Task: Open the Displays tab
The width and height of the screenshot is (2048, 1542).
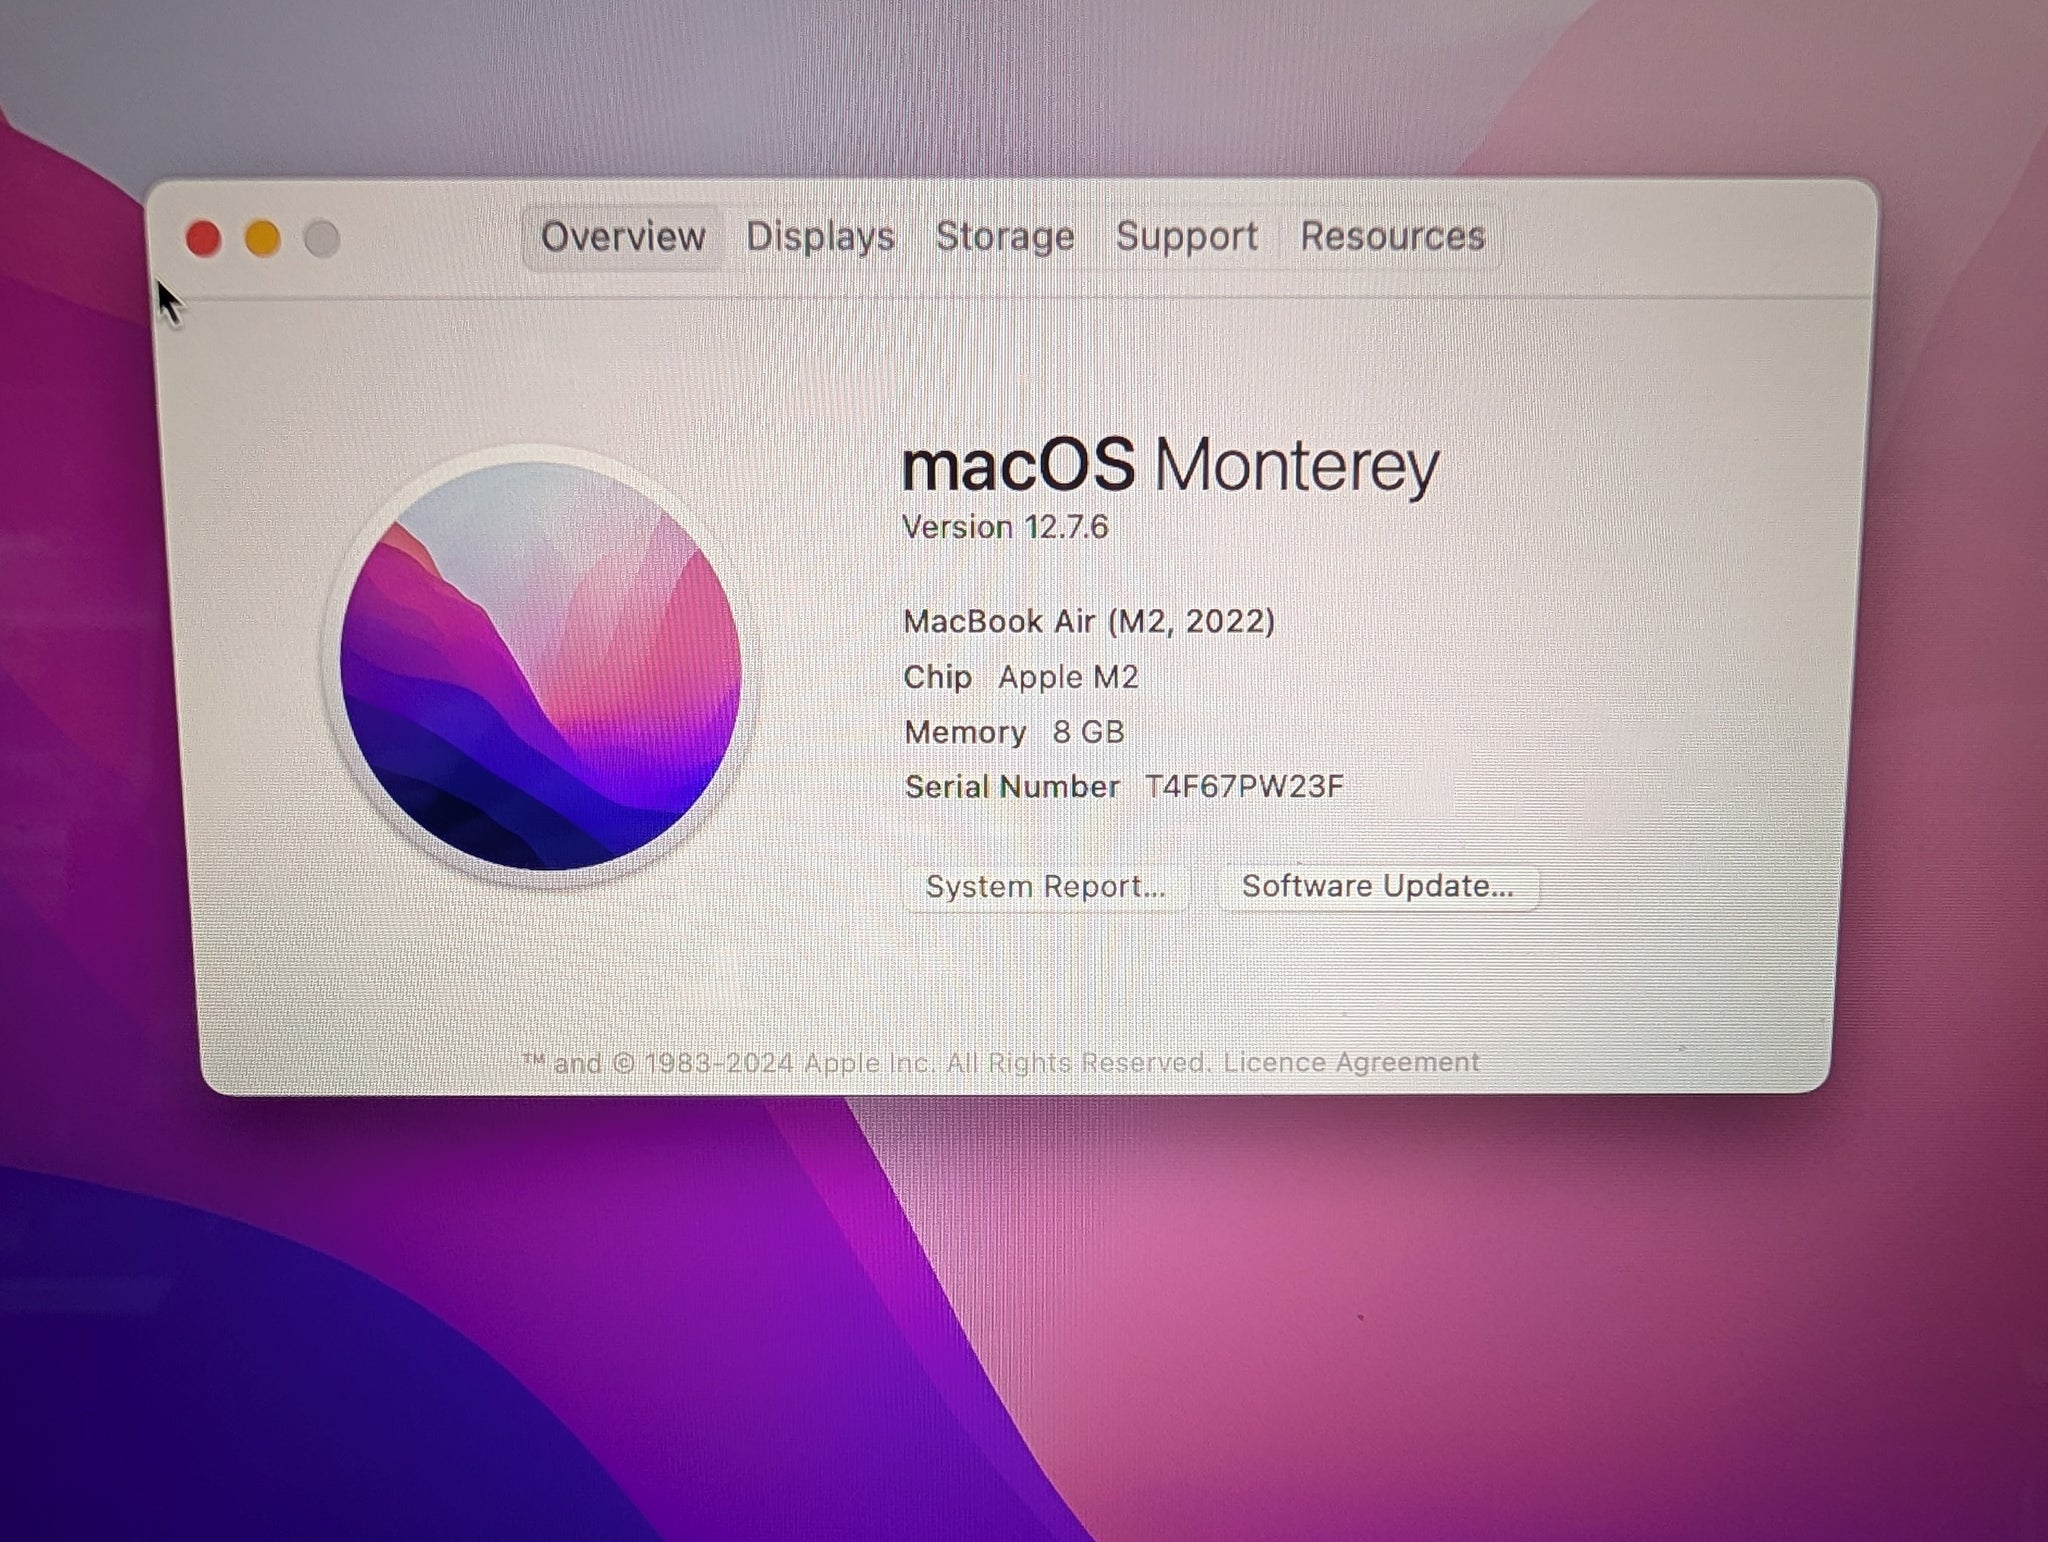Action: (820, 237)
